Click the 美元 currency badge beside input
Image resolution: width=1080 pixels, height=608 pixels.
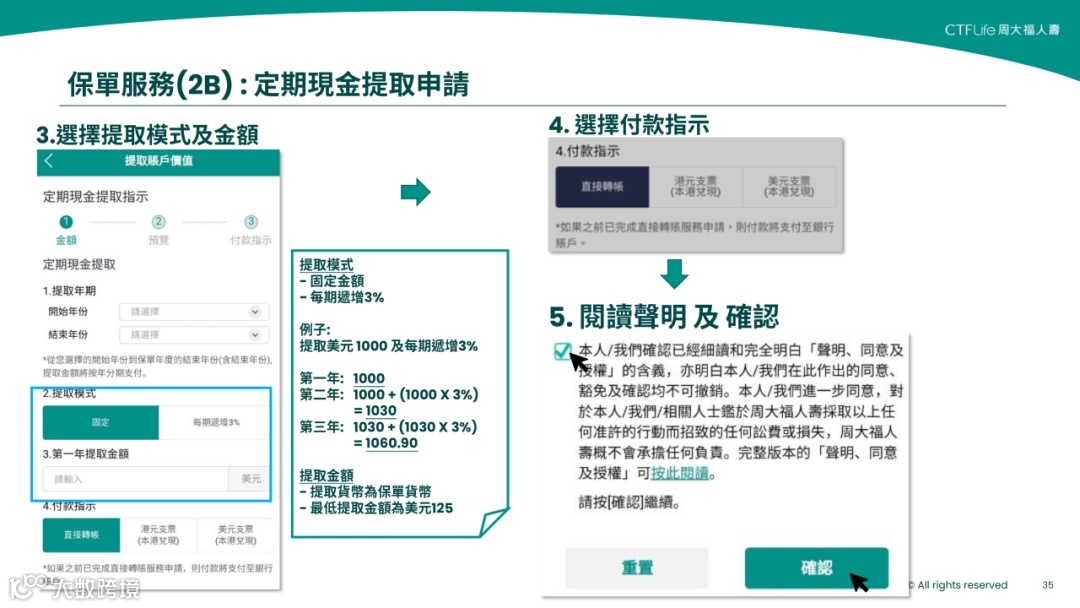click(x=251, y=480)
